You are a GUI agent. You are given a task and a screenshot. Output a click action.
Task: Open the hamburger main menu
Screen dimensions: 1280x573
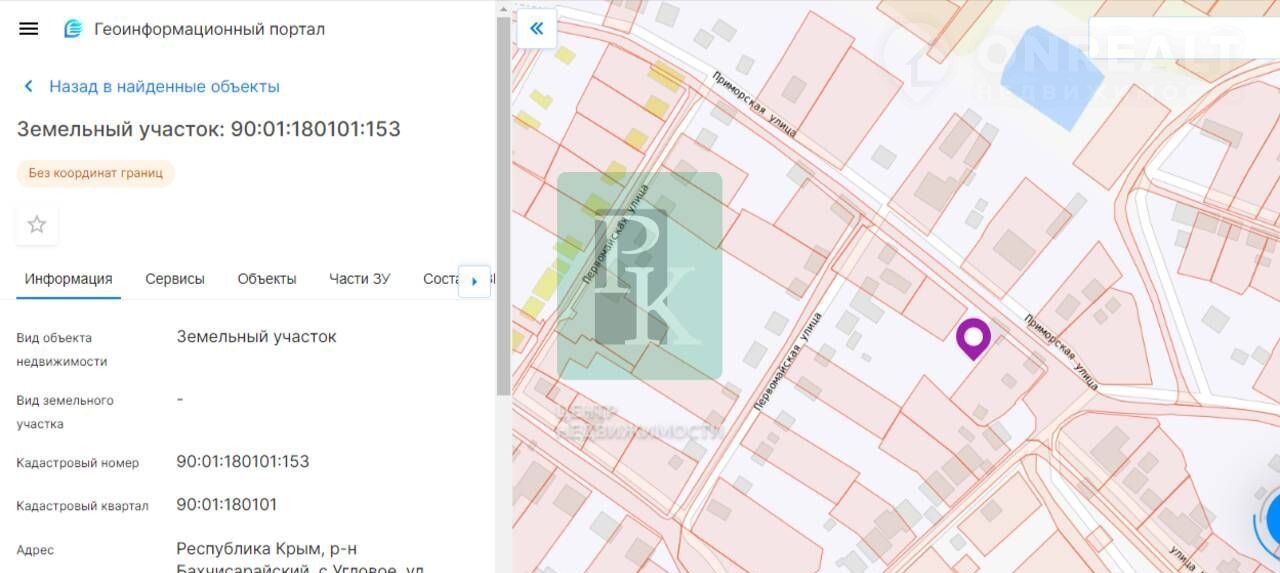(29, 29)
